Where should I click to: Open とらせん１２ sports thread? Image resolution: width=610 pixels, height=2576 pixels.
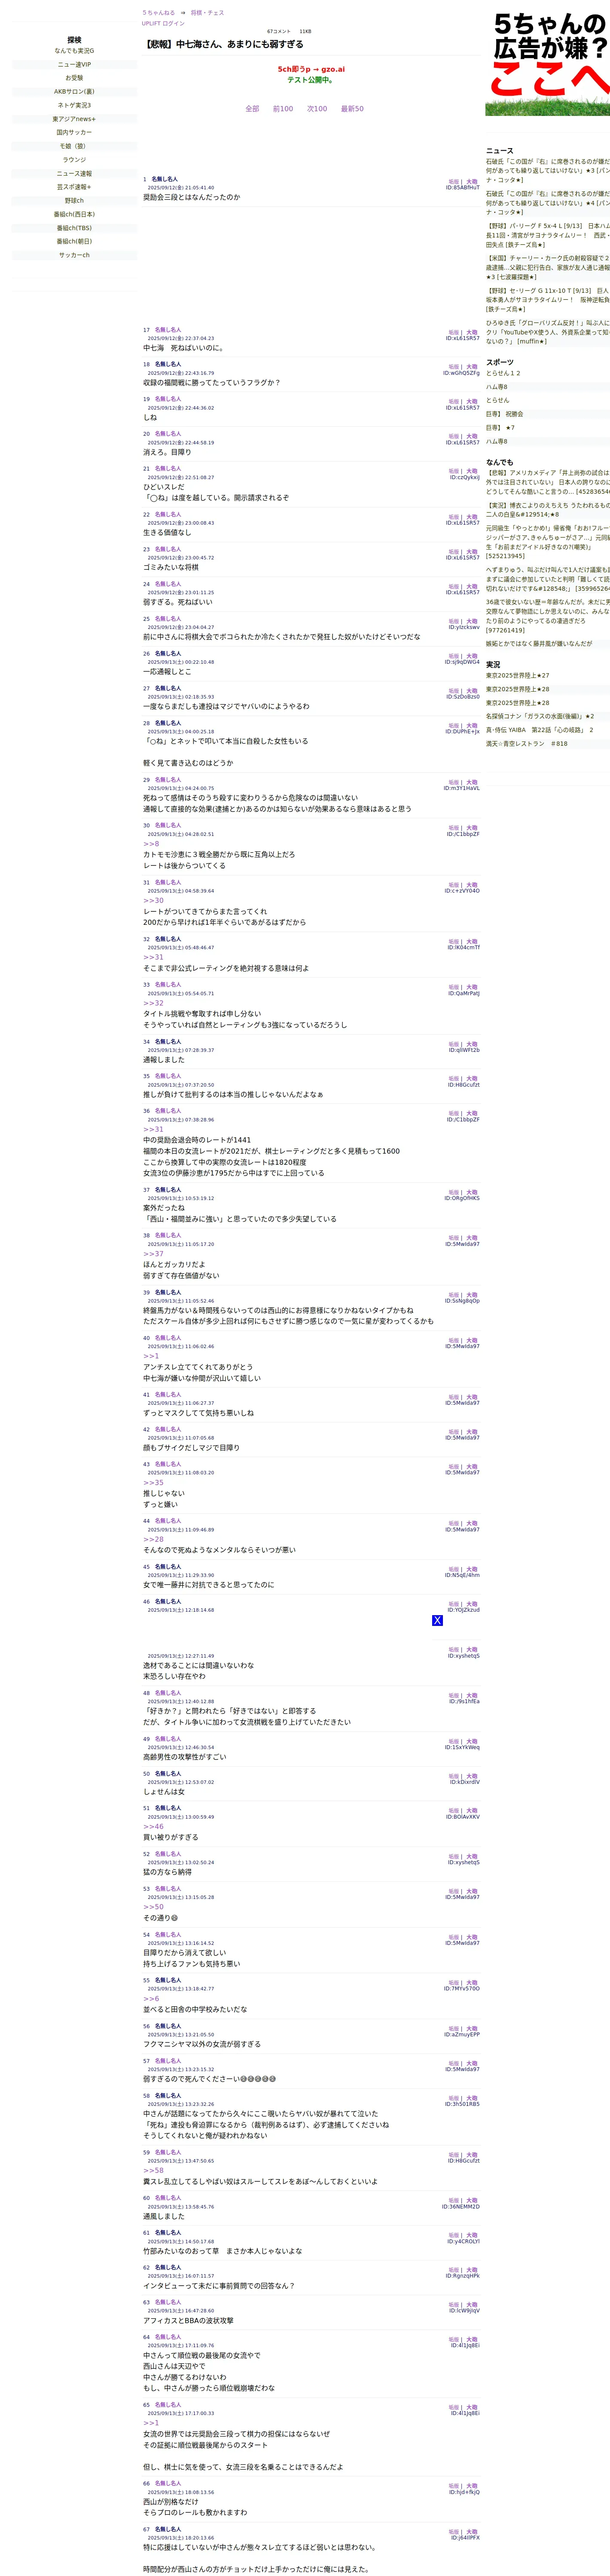click(x=503, y=373)
